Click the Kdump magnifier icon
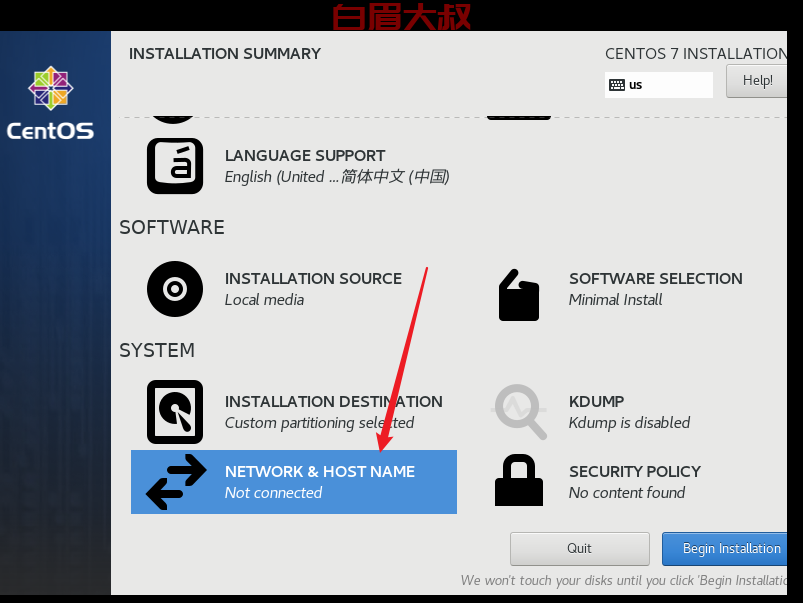This screenshot has width=803, height=603. tap(519, 412)
